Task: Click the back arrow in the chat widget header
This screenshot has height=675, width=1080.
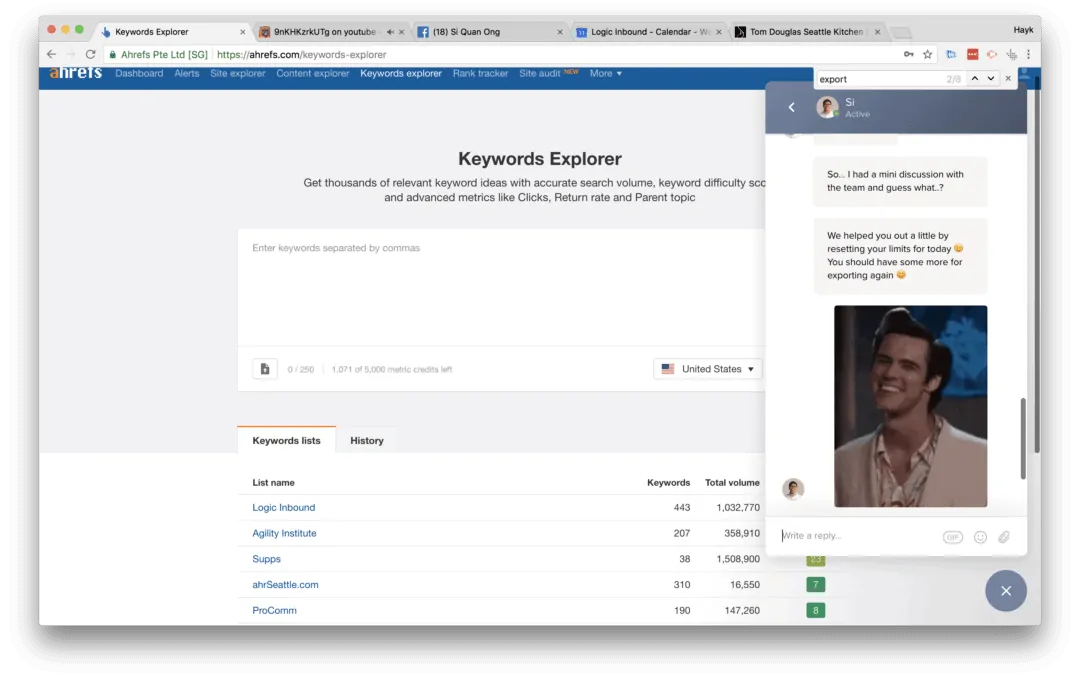Action: point(791,107)
